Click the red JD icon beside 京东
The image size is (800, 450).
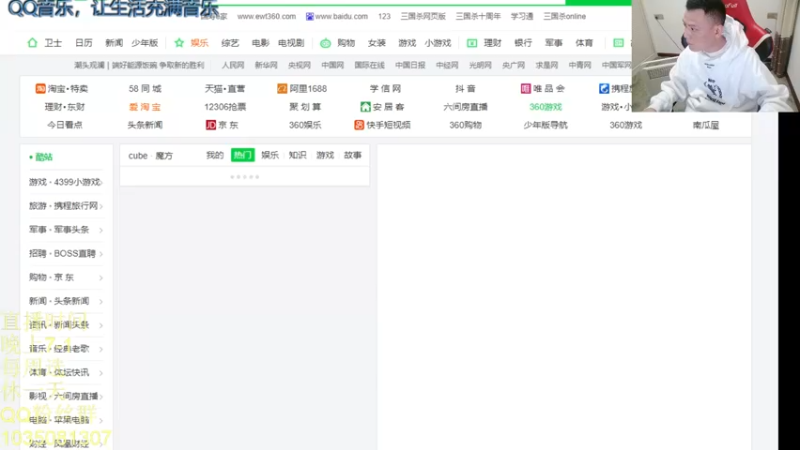coord(211,125)
